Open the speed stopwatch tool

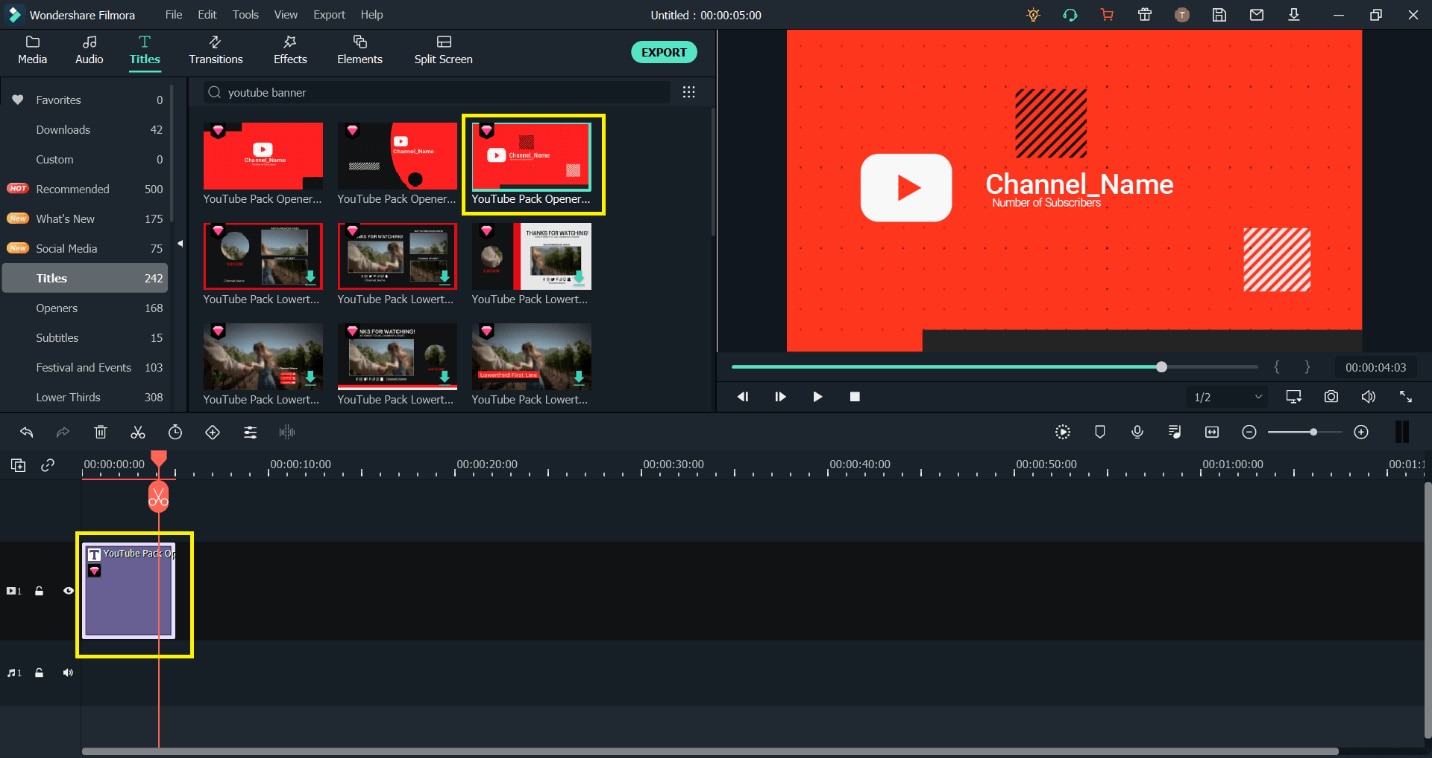point(175,432)
